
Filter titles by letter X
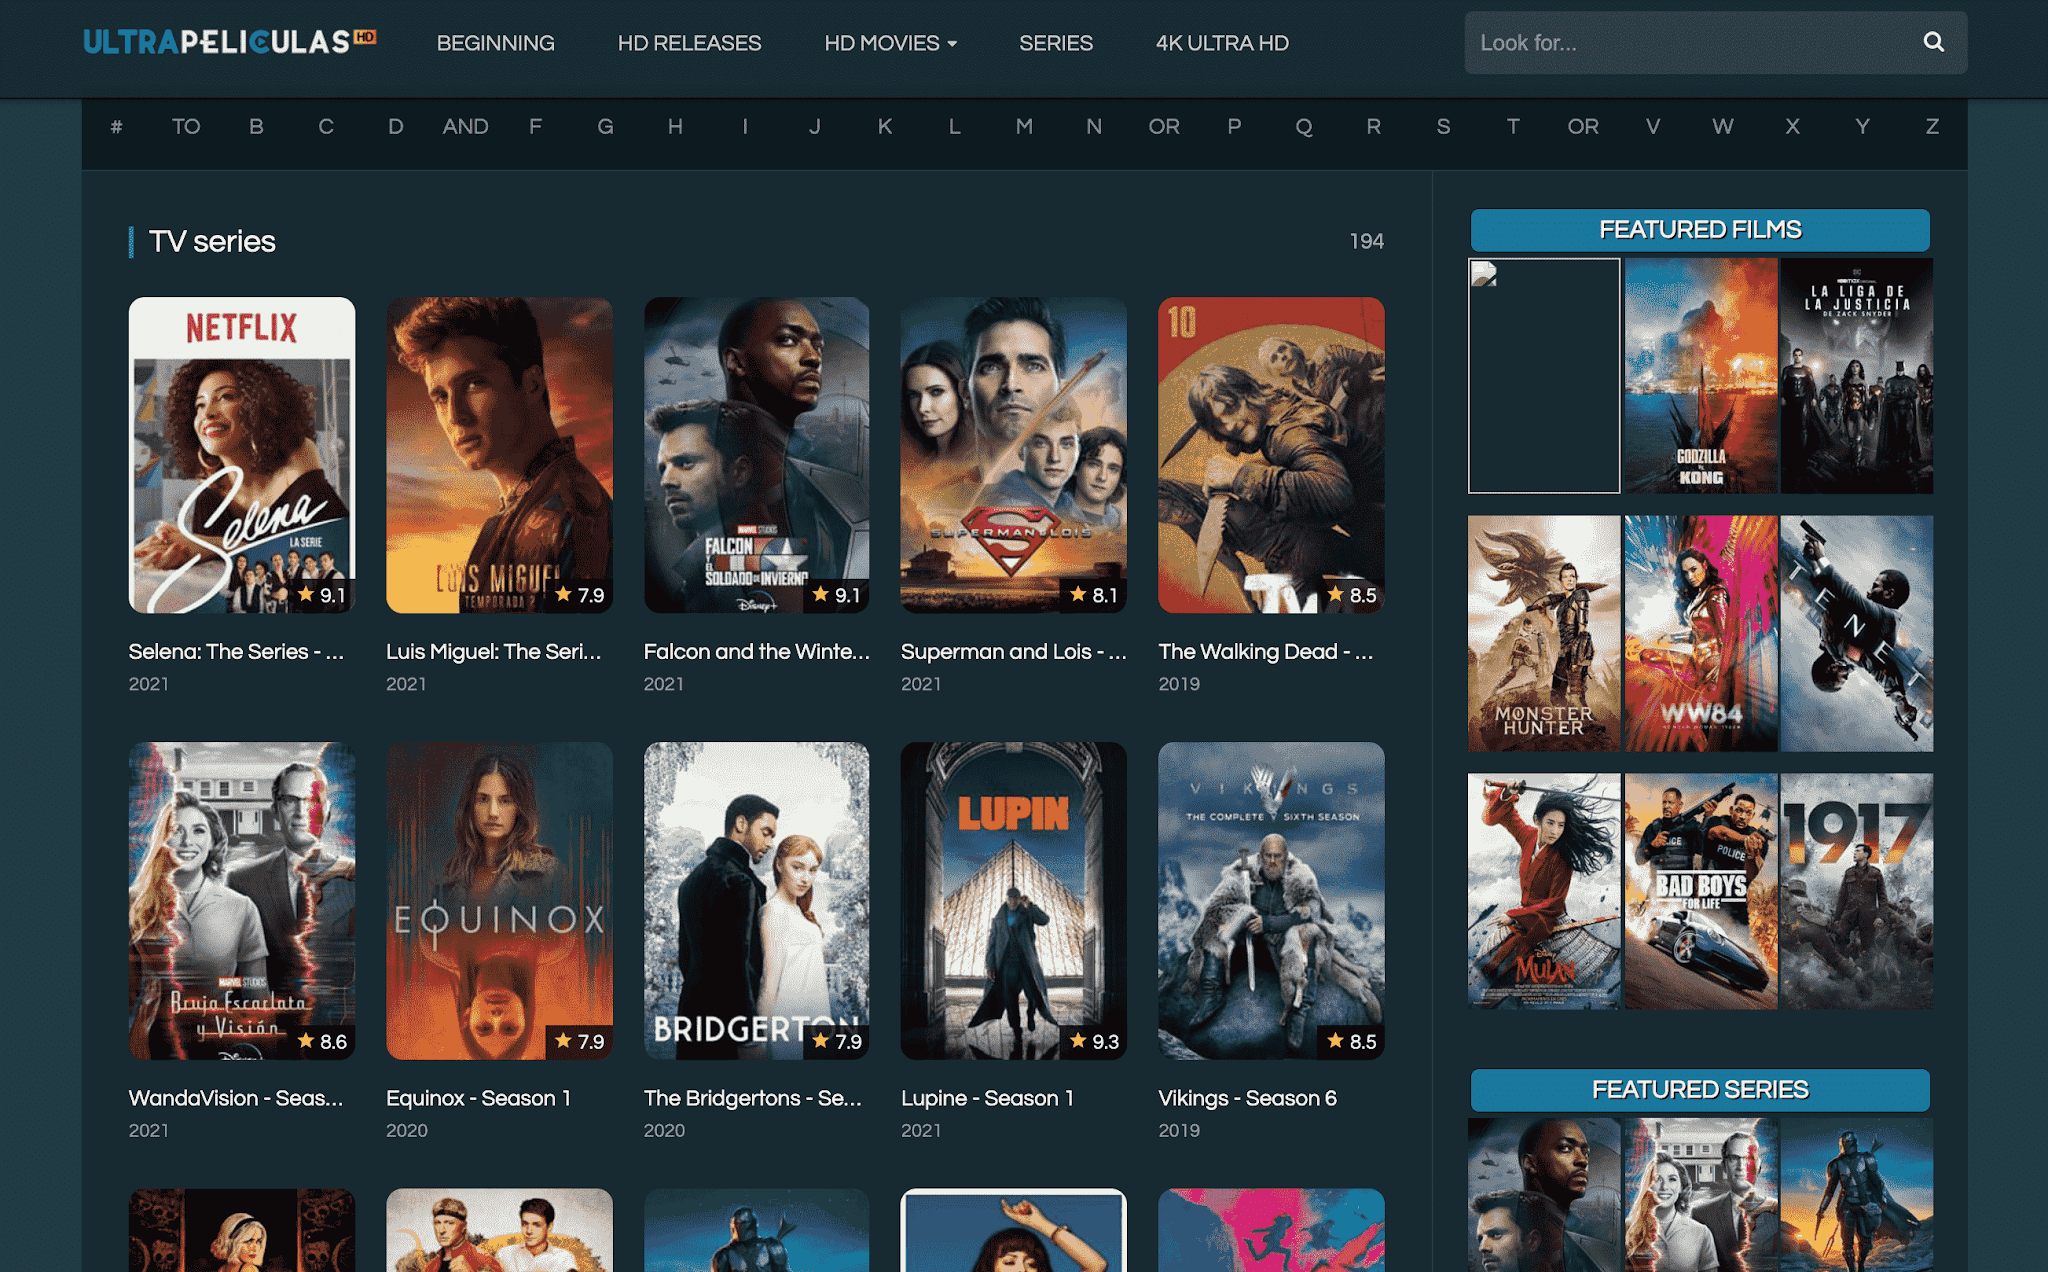click(1793, 127)
